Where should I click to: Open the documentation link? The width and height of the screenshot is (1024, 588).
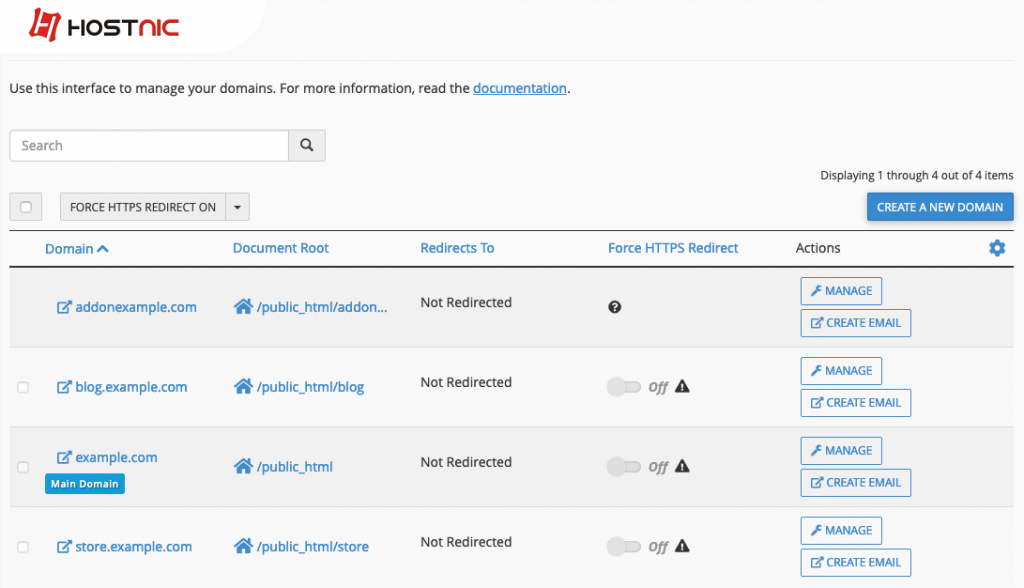coord(520,88)
